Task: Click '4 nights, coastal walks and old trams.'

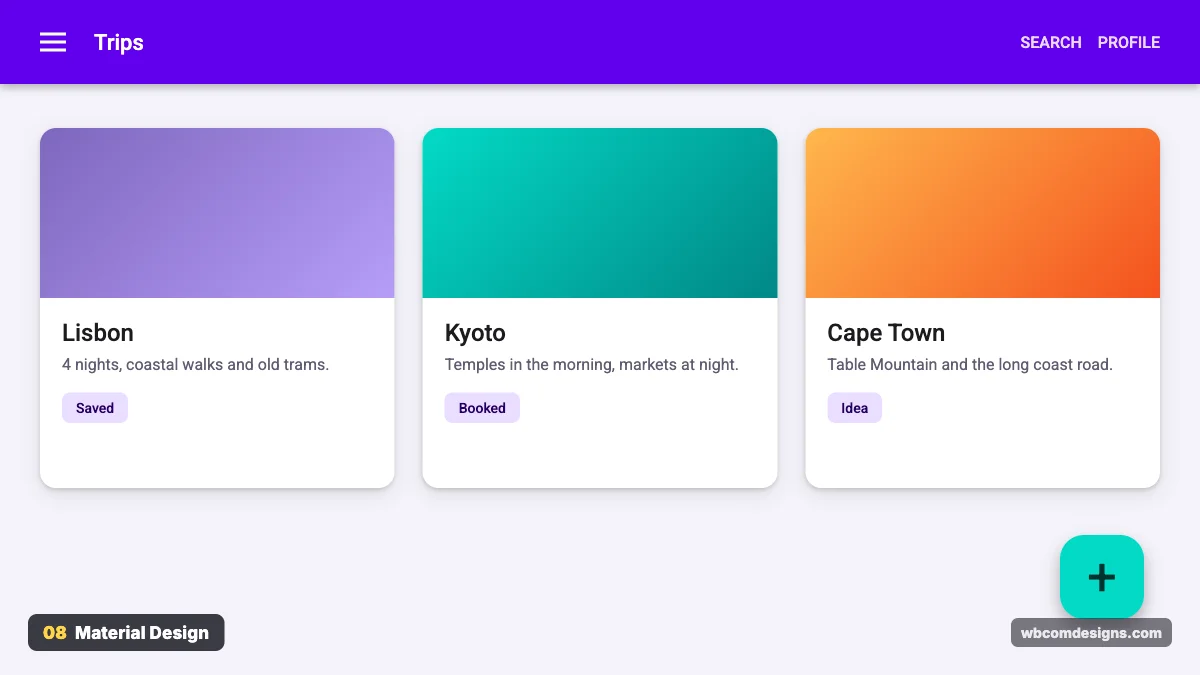Action: click(195, 365)
